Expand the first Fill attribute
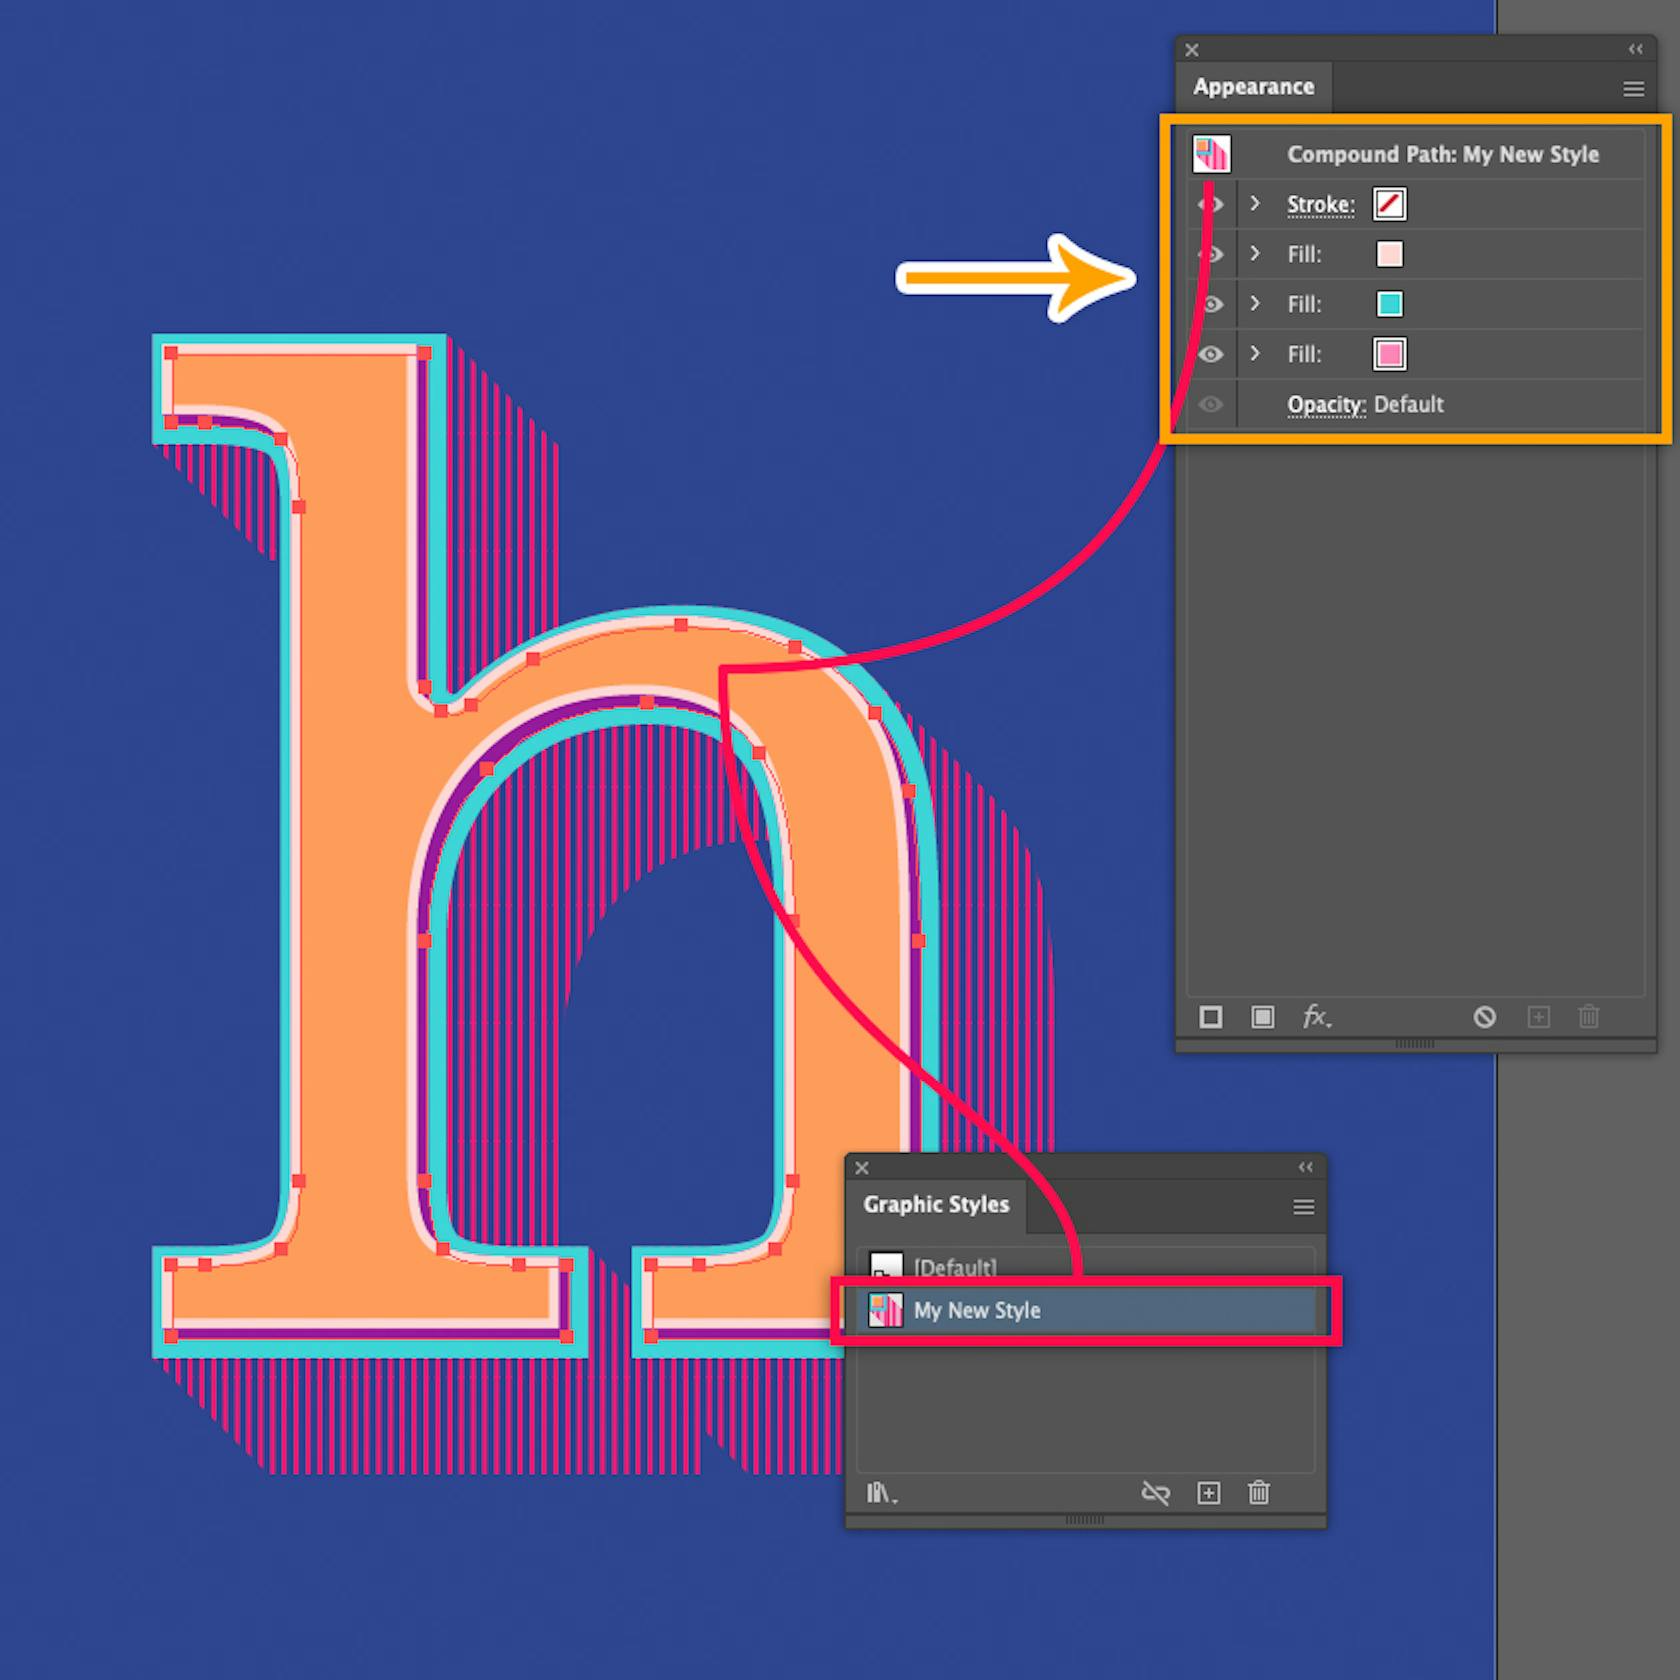The height and width of the screenshot is (1680, 1680). coord(1255,254)
